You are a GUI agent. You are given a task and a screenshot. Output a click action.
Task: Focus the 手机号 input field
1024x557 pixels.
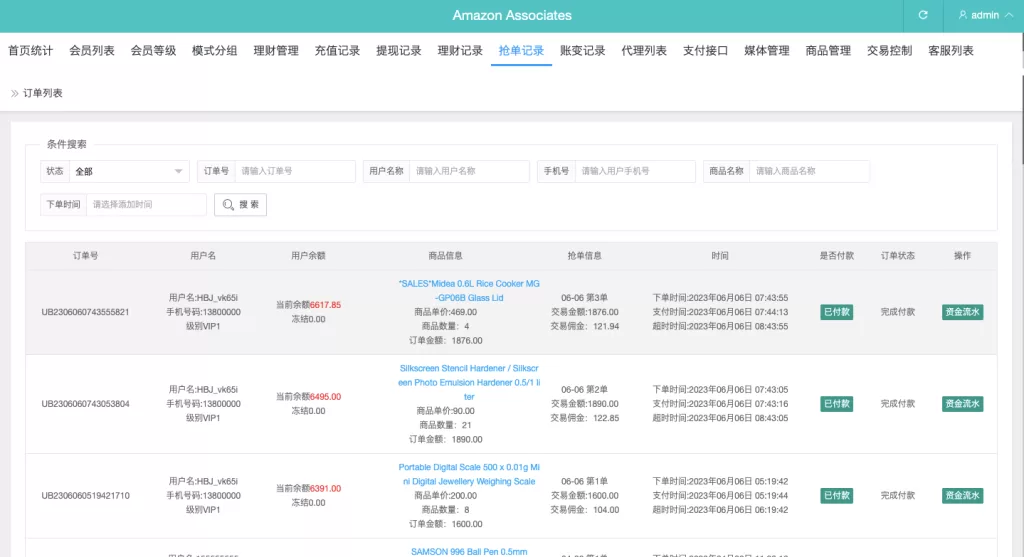(x=635, y=171)
